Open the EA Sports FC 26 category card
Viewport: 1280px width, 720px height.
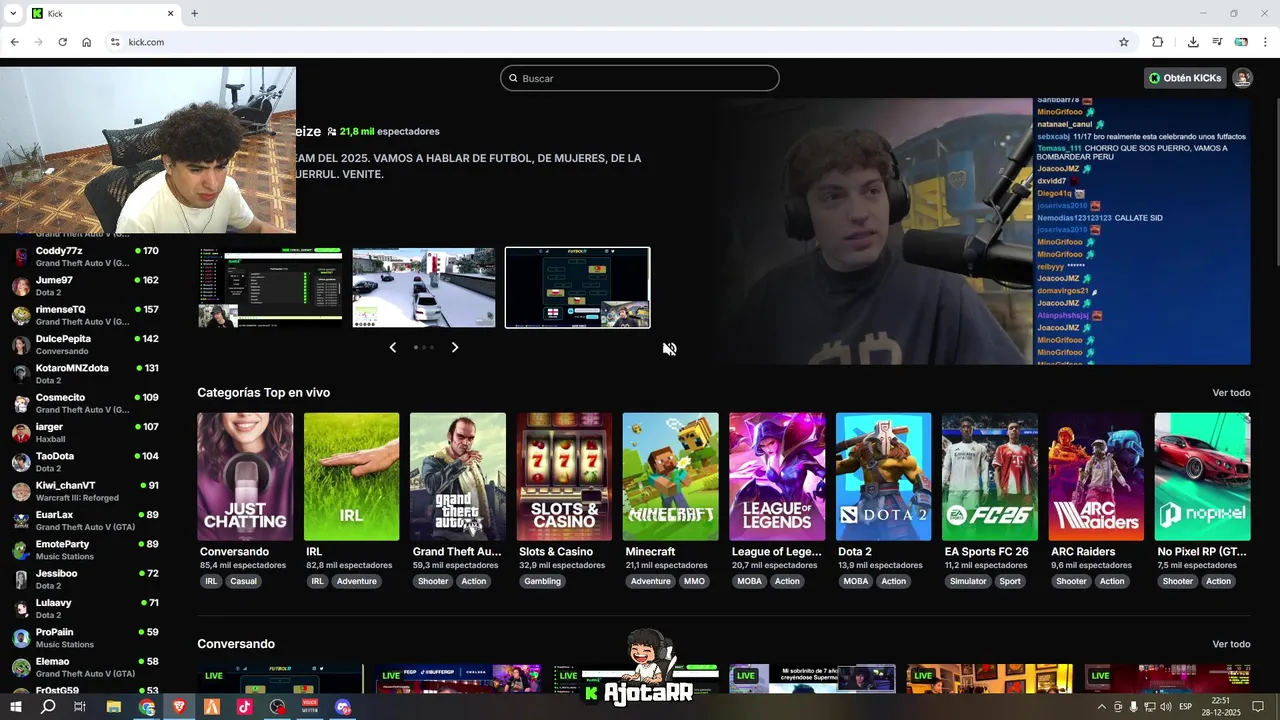coord(990,477)
